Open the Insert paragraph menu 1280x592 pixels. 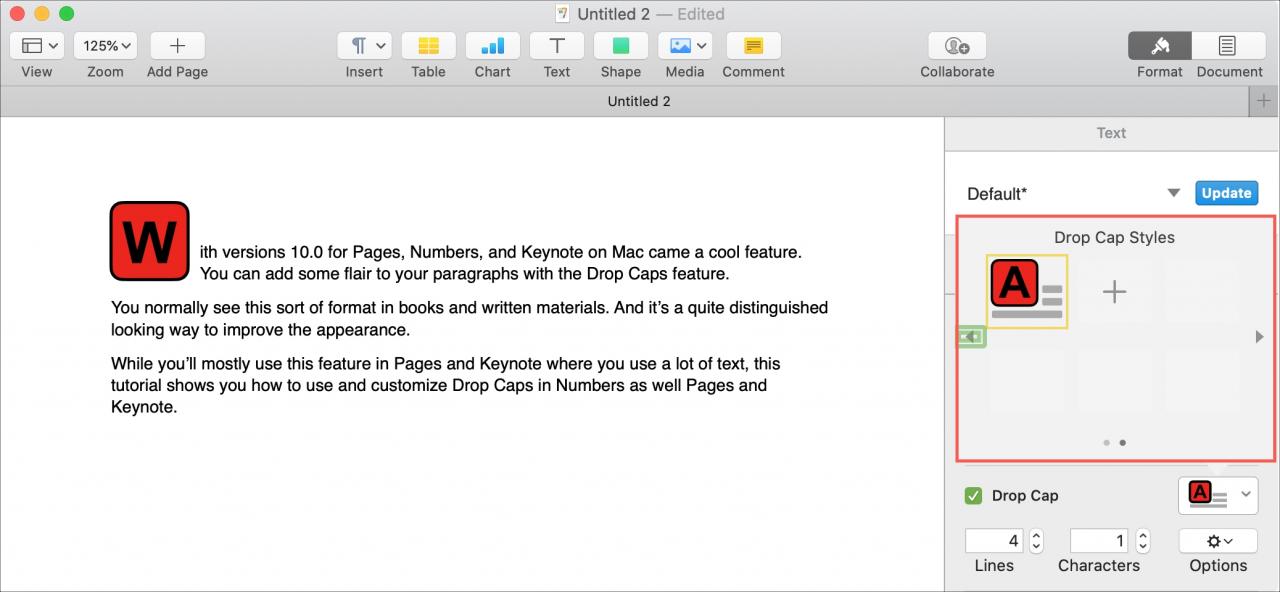(x=365, y=46)
